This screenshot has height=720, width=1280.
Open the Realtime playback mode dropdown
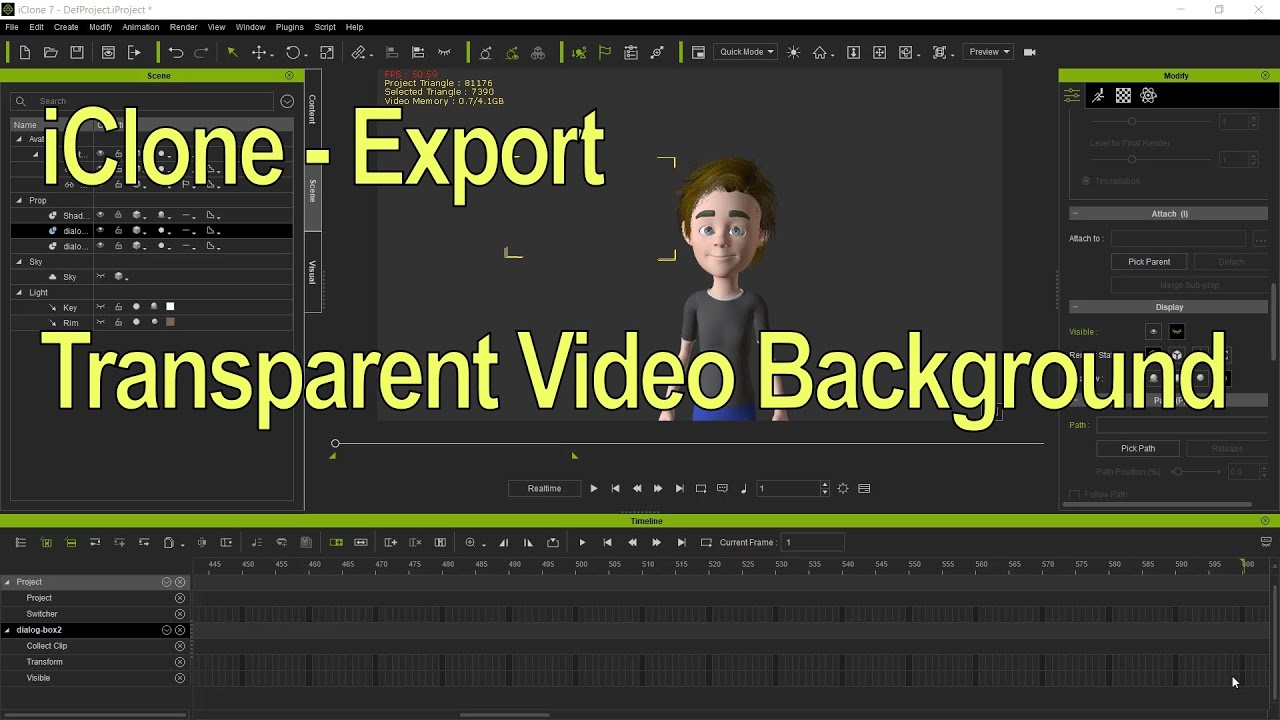click(544, 488)
